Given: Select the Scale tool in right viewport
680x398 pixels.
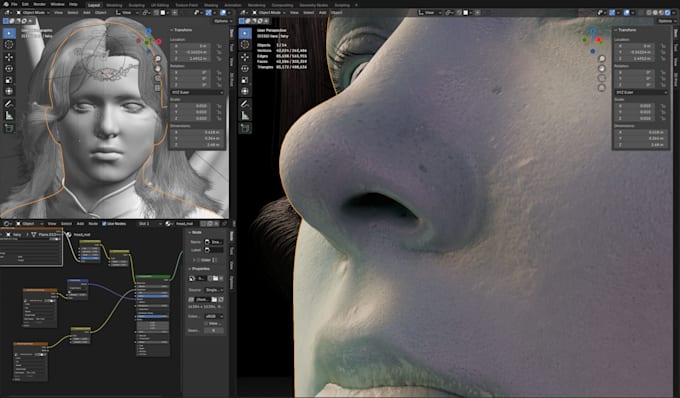Looking at the screenshot, I should (x=245, y=80).
